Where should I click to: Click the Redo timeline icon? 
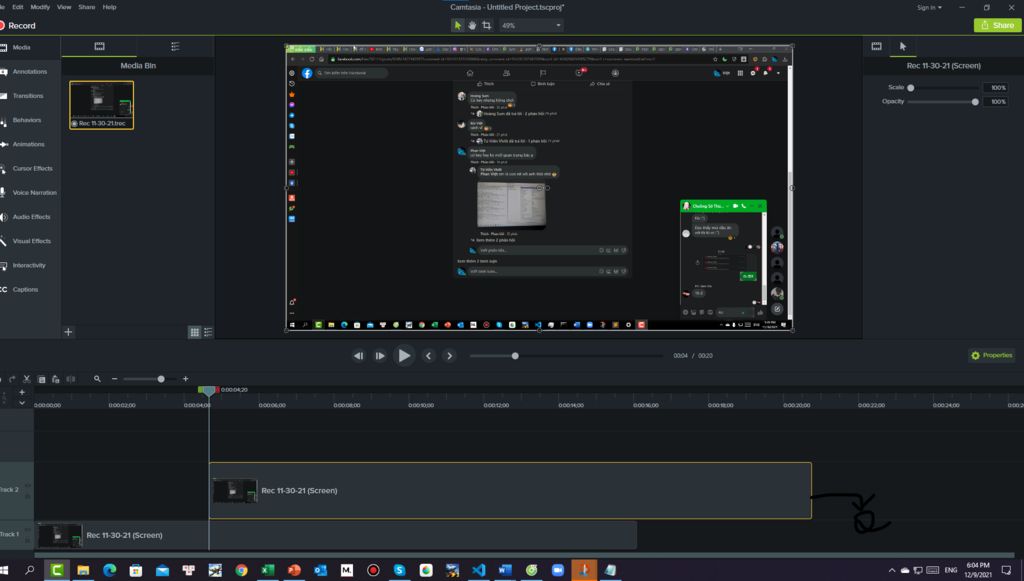coord(12,379)
